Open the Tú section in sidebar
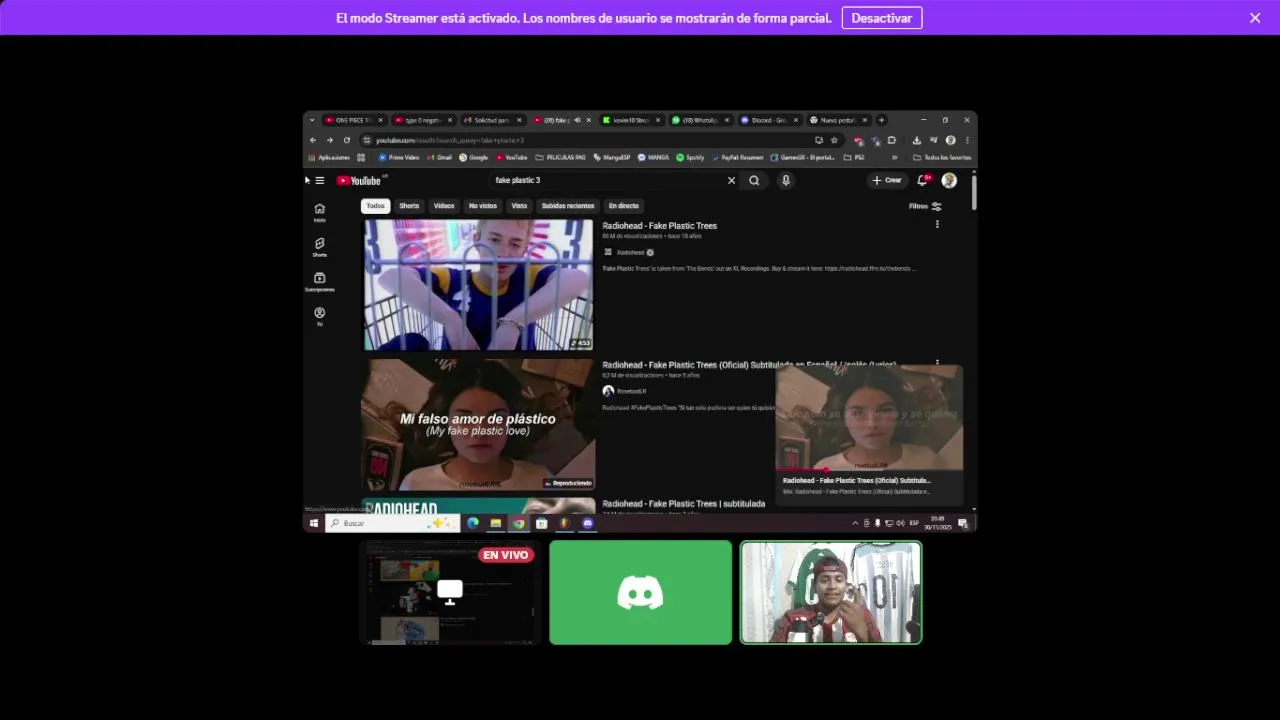The image size is (1280, 720). click(320, 317)
